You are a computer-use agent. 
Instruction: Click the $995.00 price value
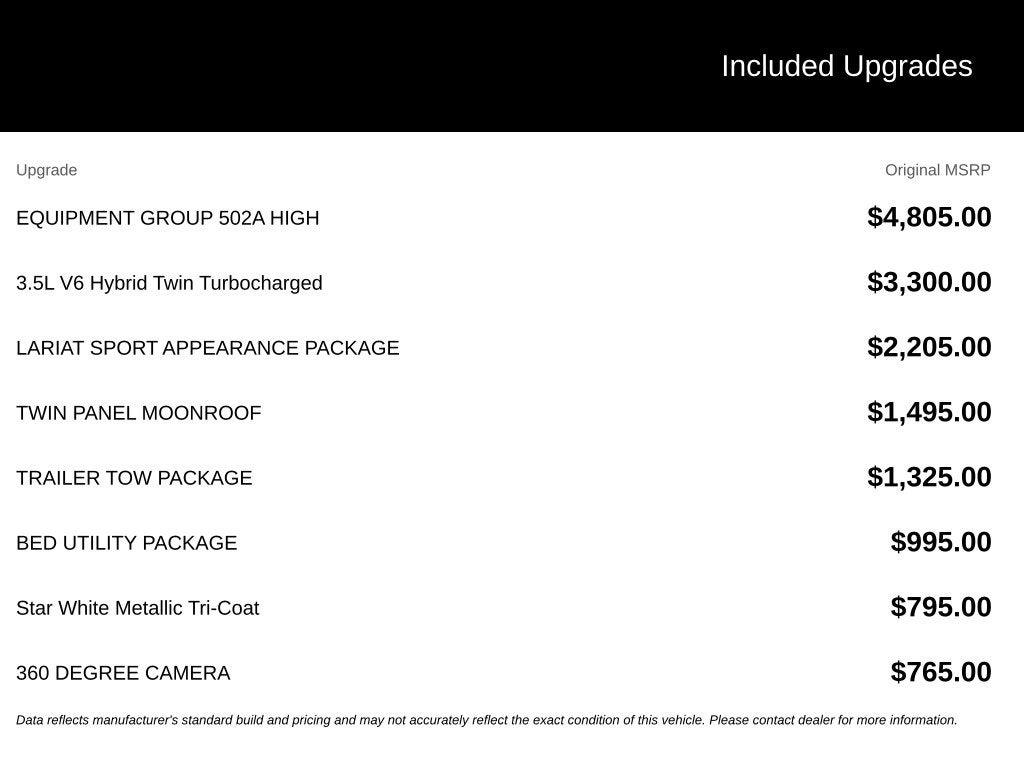pos(940,542)
